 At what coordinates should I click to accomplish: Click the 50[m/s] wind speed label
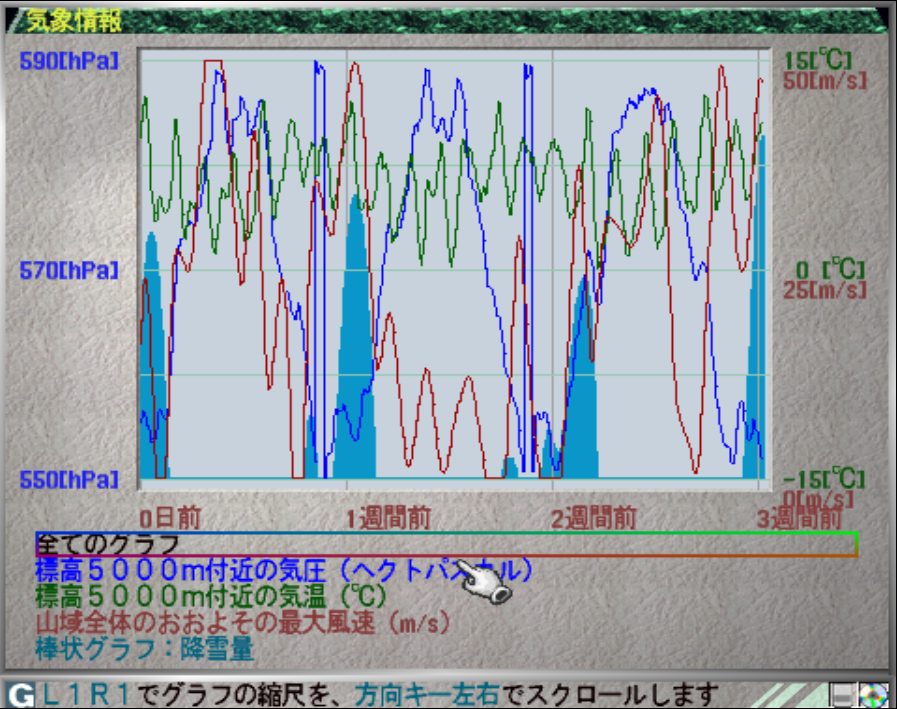click(x=824, y=81)
